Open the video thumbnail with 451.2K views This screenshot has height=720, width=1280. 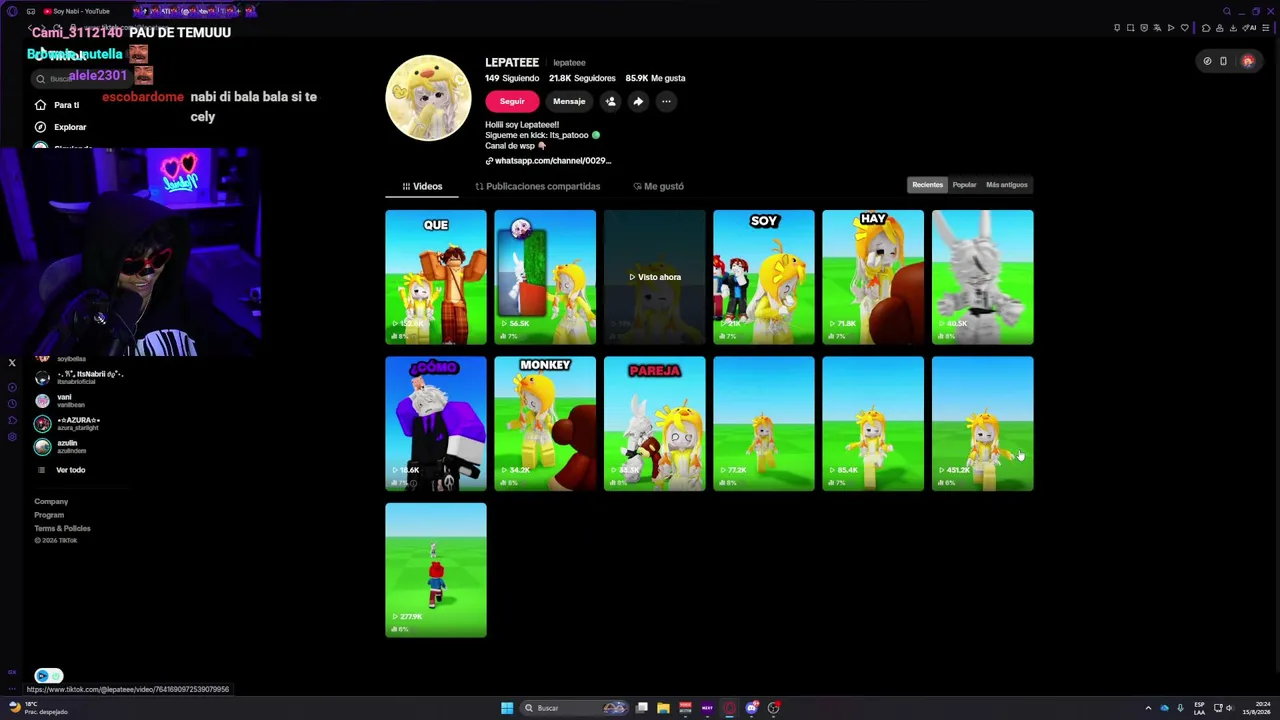click(x=983, y=424)
